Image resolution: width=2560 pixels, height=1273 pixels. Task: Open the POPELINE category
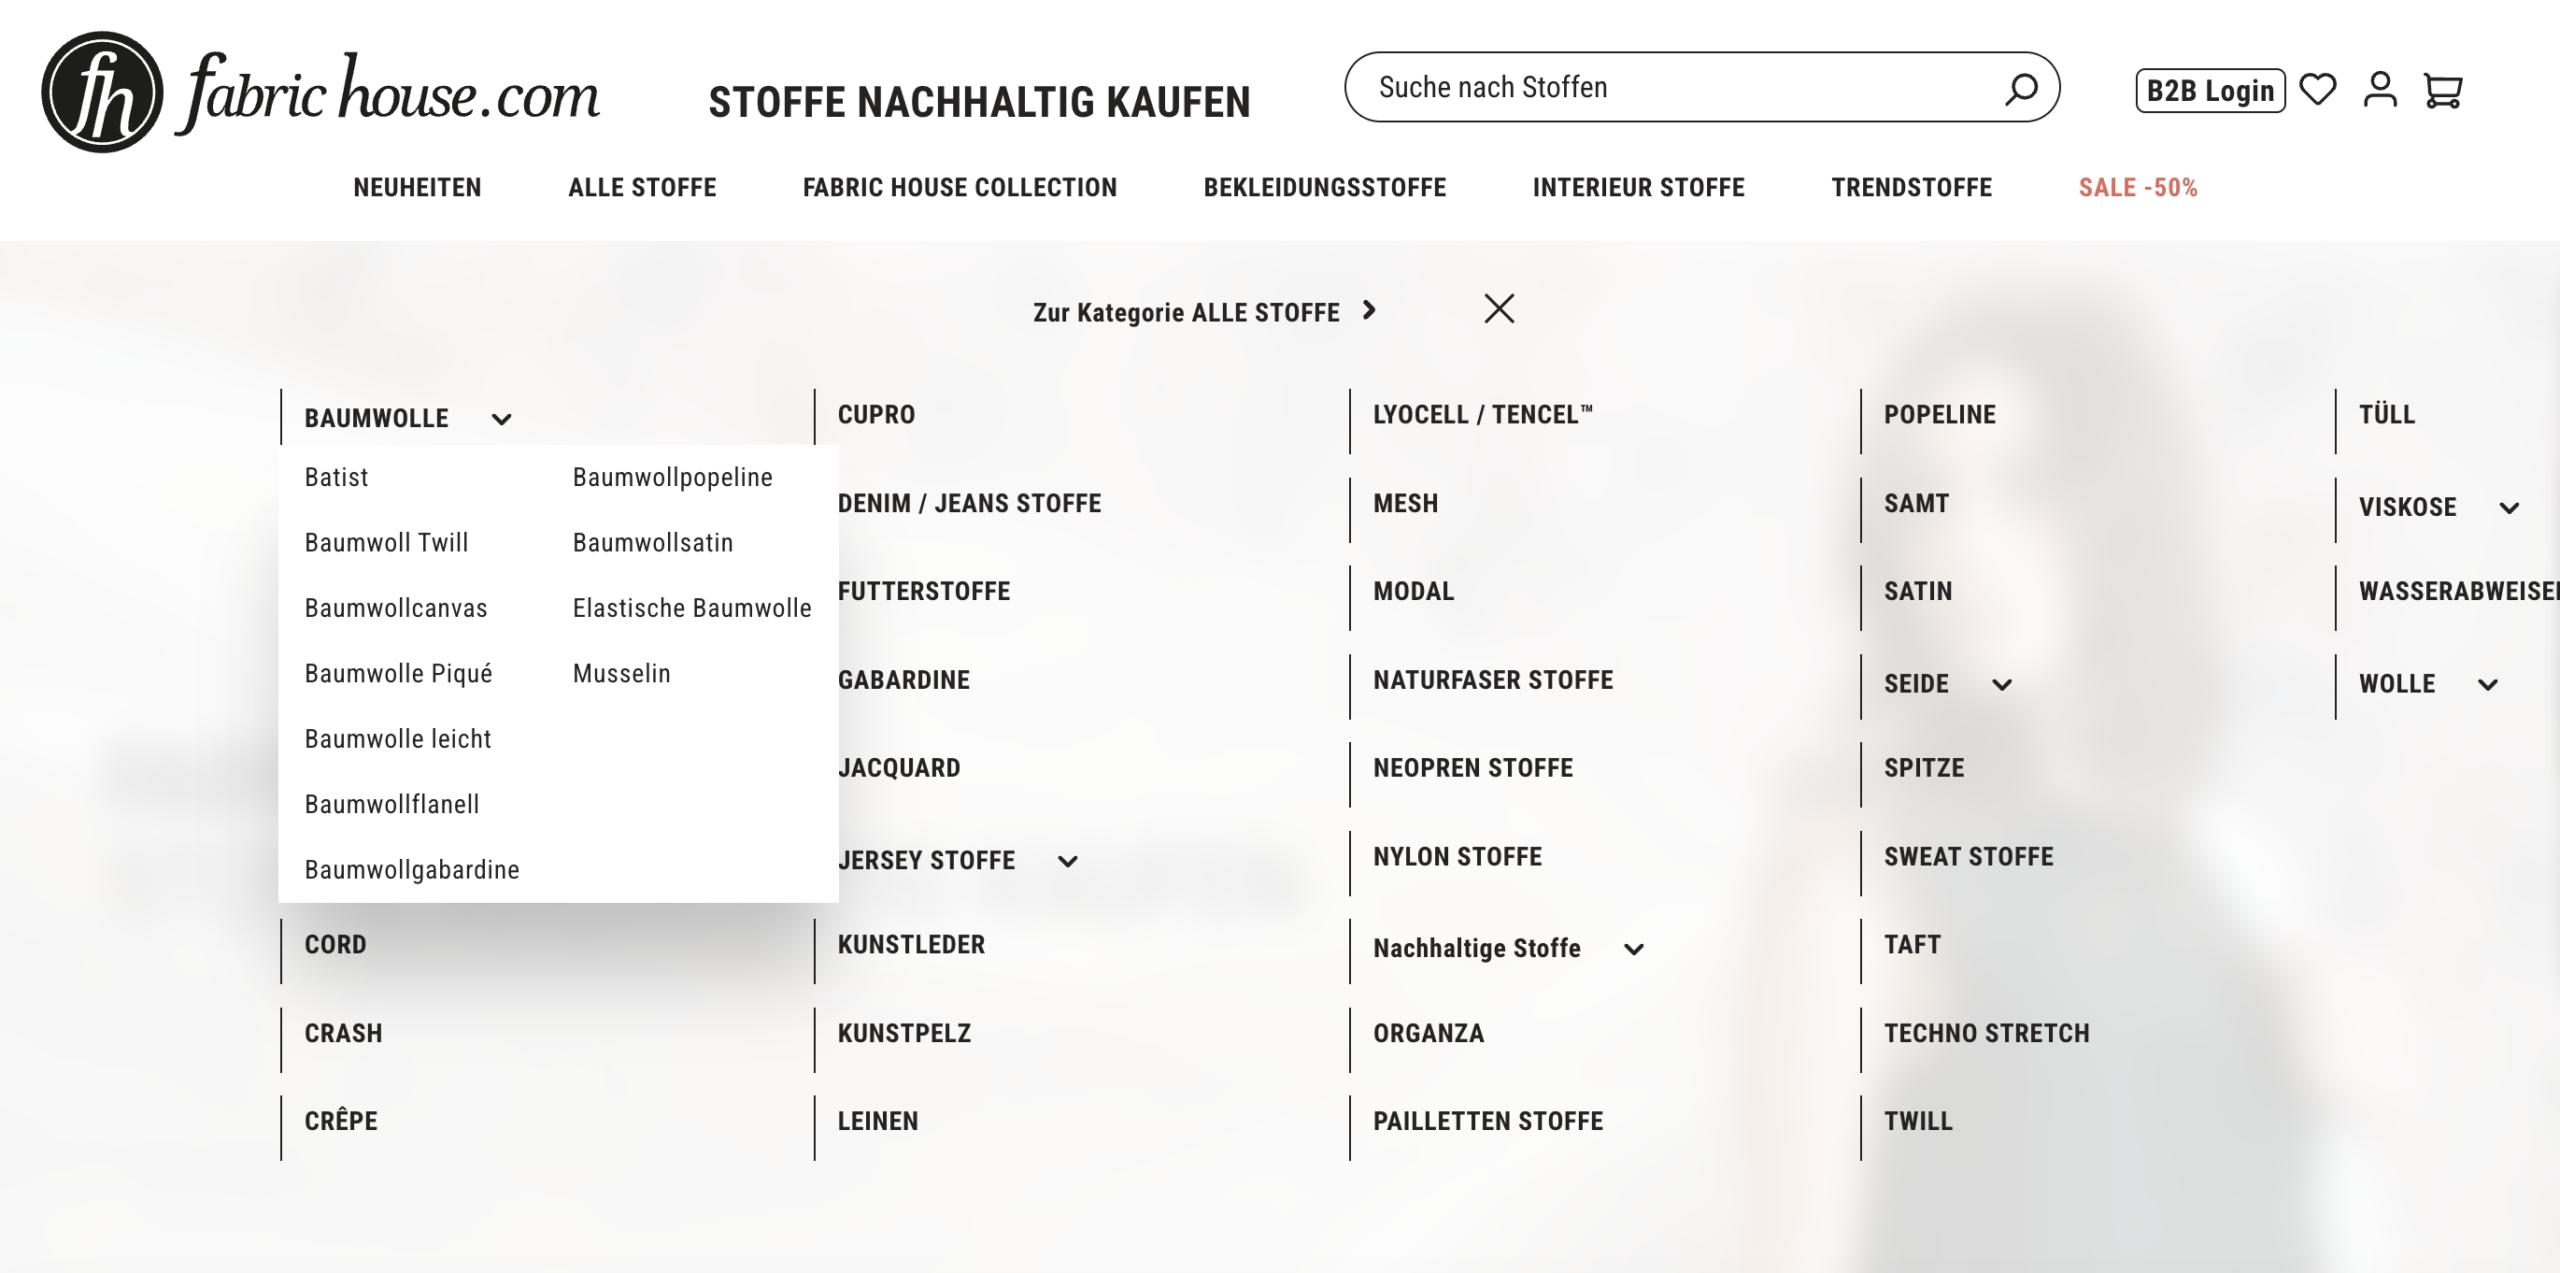[x=1940, y=414]
